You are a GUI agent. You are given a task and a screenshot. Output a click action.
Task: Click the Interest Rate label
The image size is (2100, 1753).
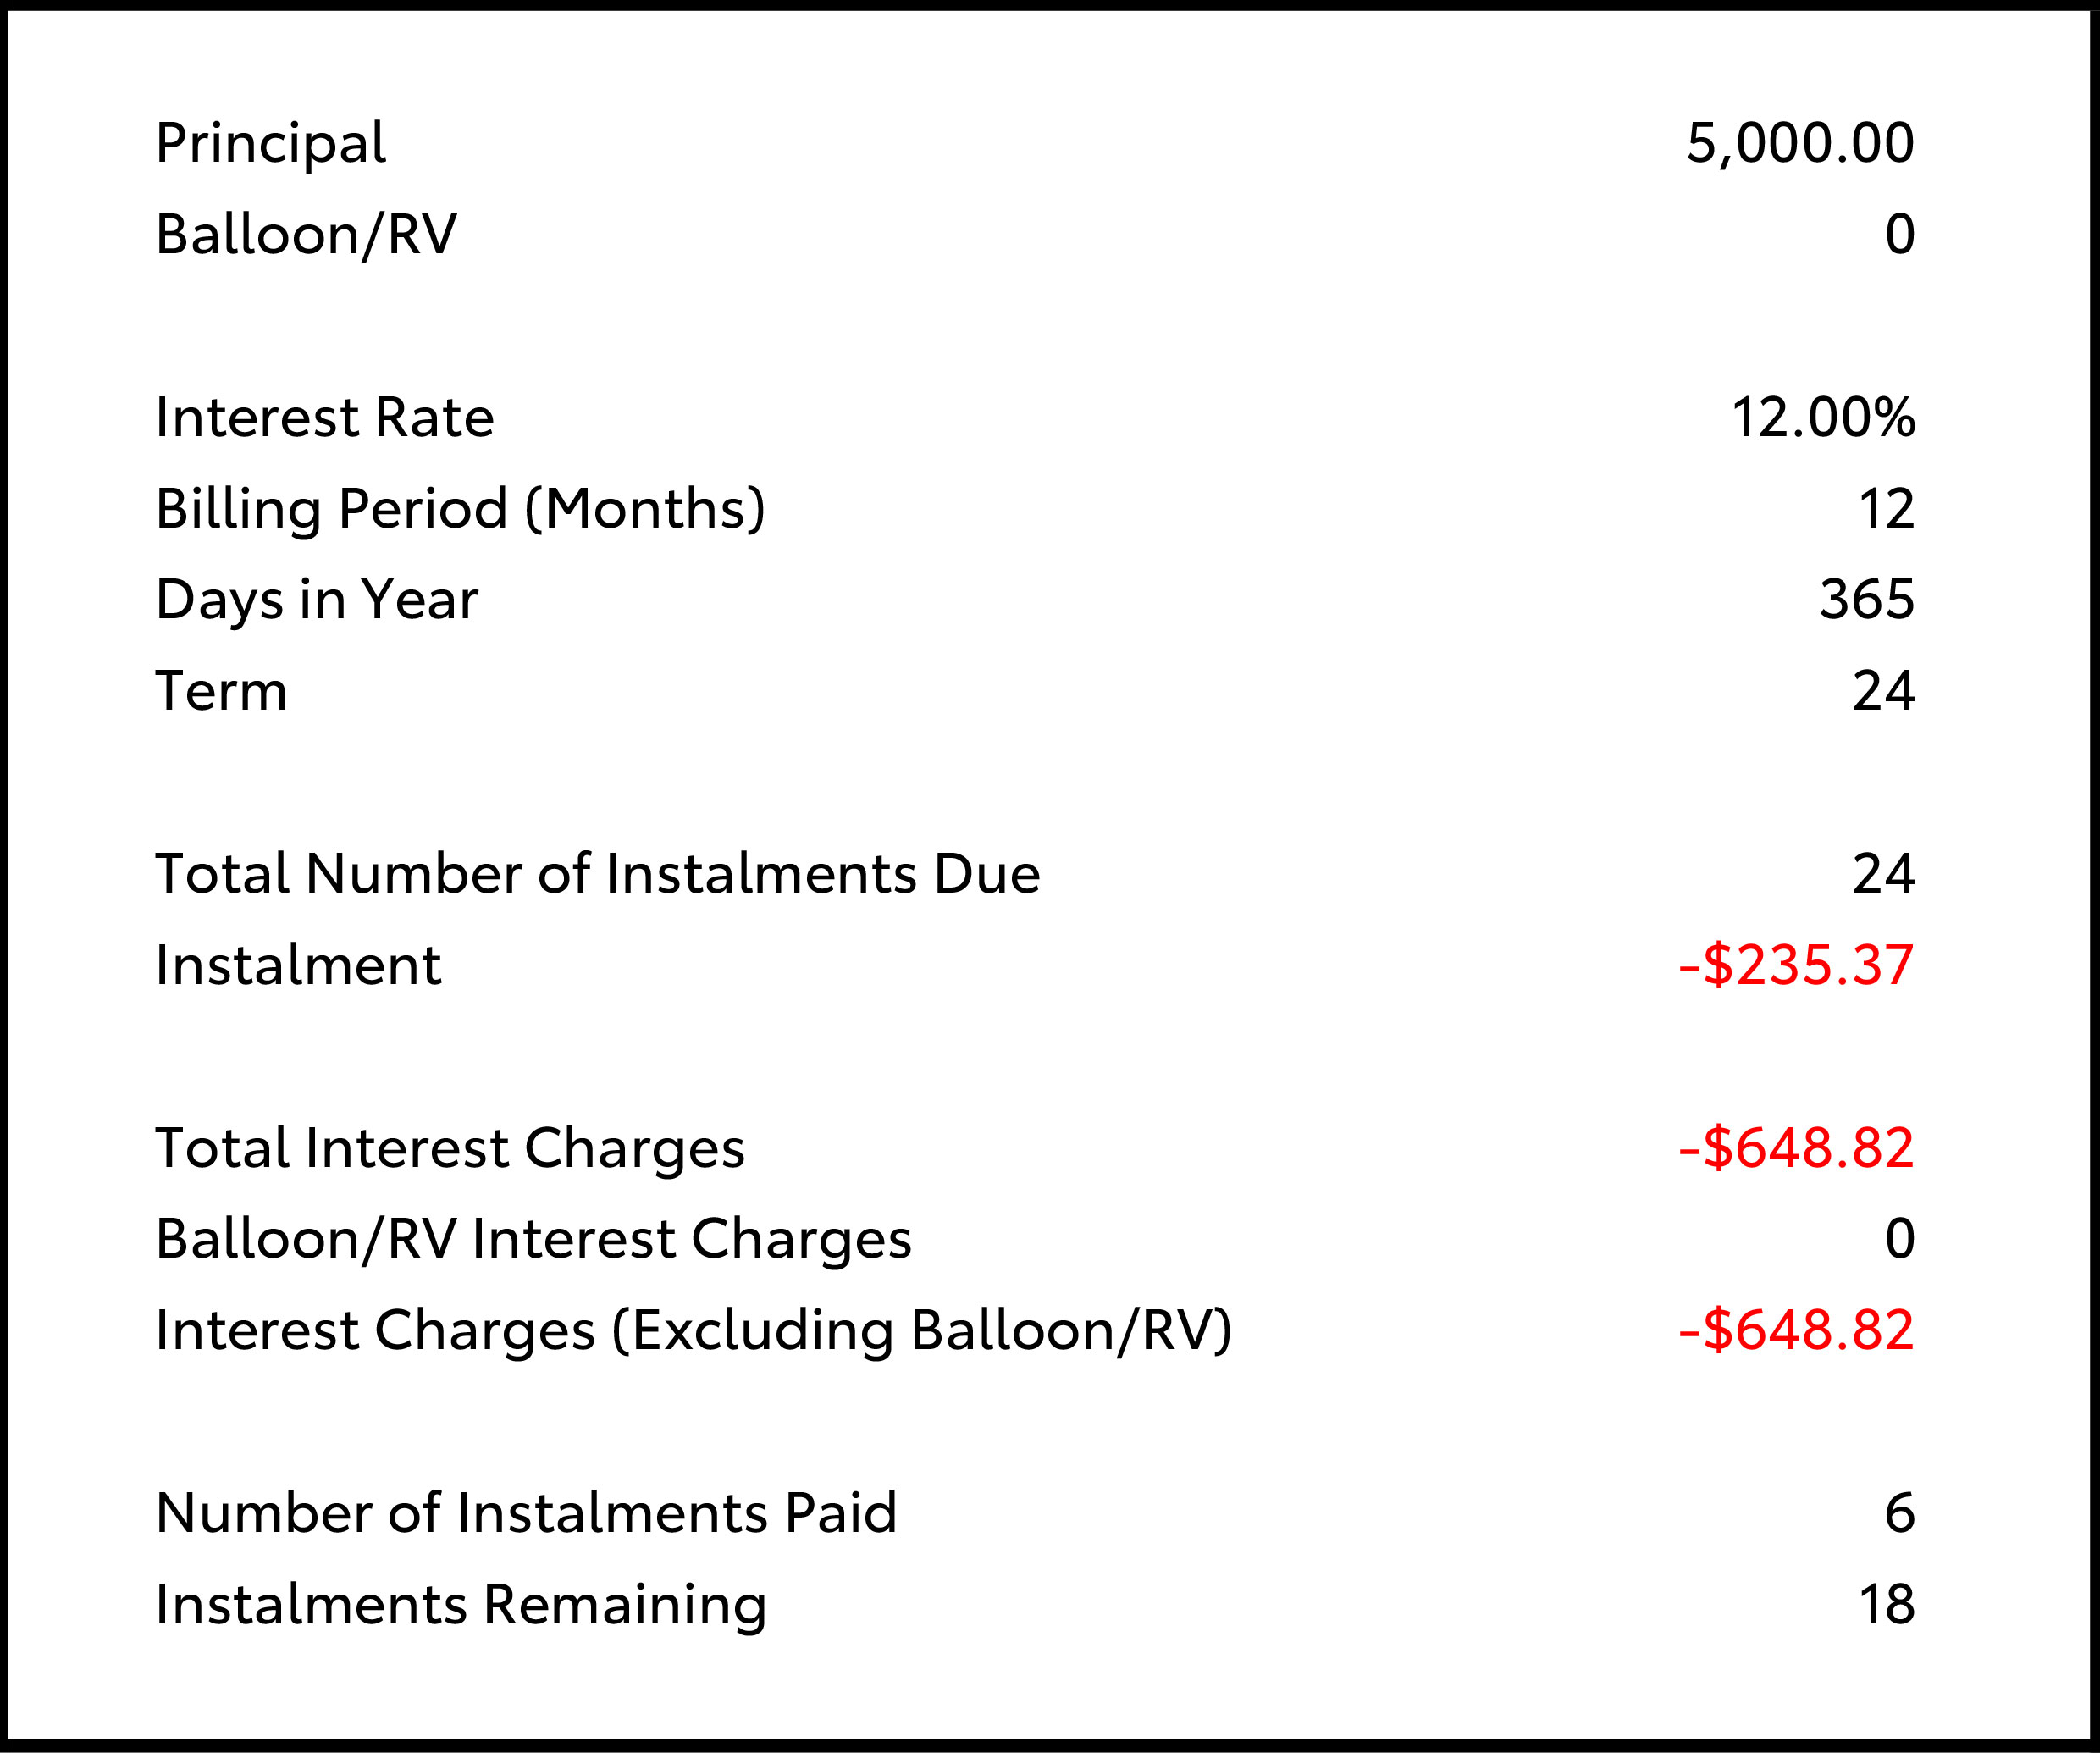[x=325, y=417]
